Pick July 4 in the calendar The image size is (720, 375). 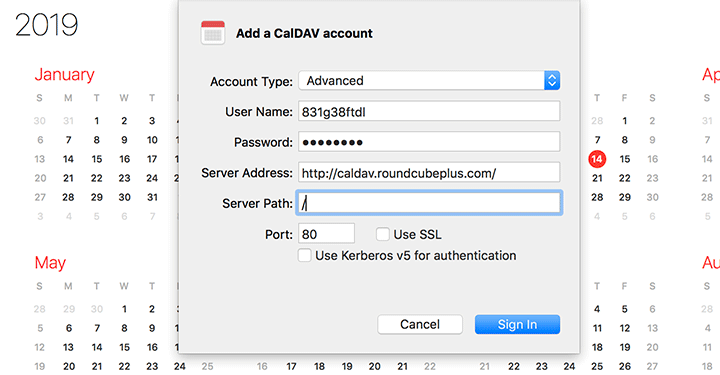(x=597, y=309)
